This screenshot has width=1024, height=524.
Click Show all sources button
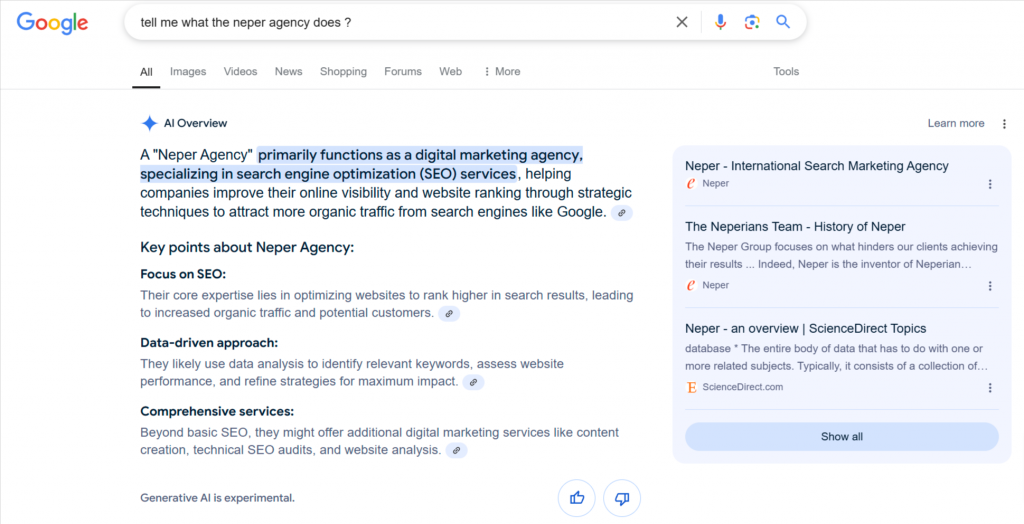click(842, 436)
